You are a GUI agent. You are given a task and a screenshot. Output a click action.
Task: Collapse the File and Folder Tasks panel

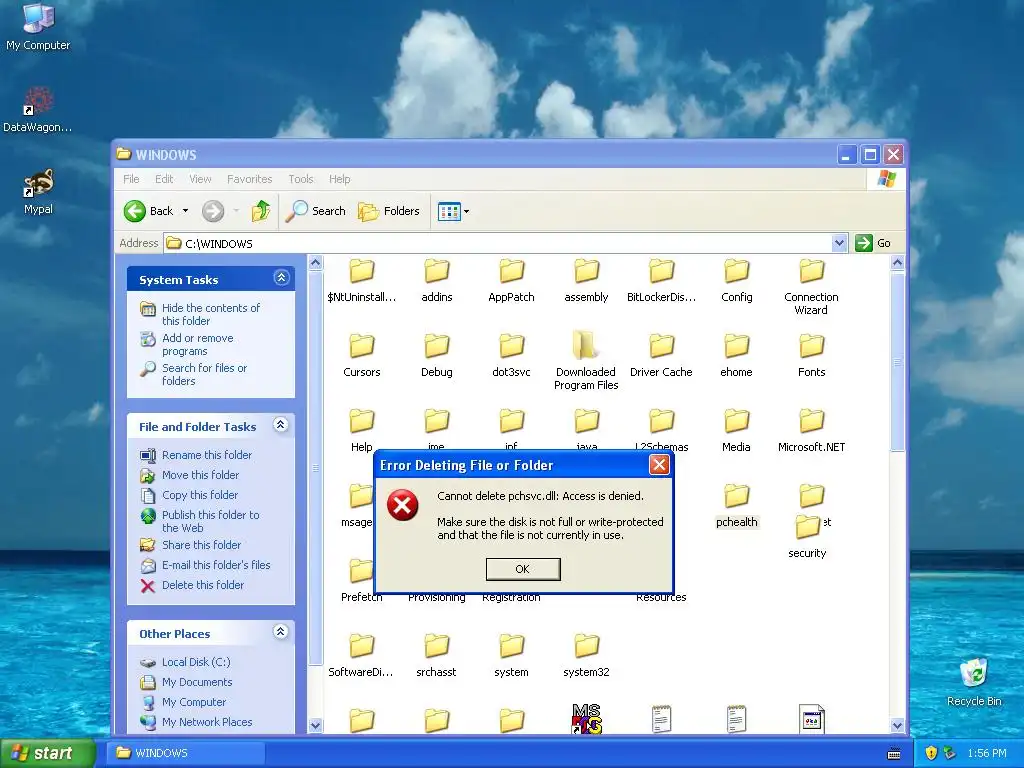click(281, 425)
